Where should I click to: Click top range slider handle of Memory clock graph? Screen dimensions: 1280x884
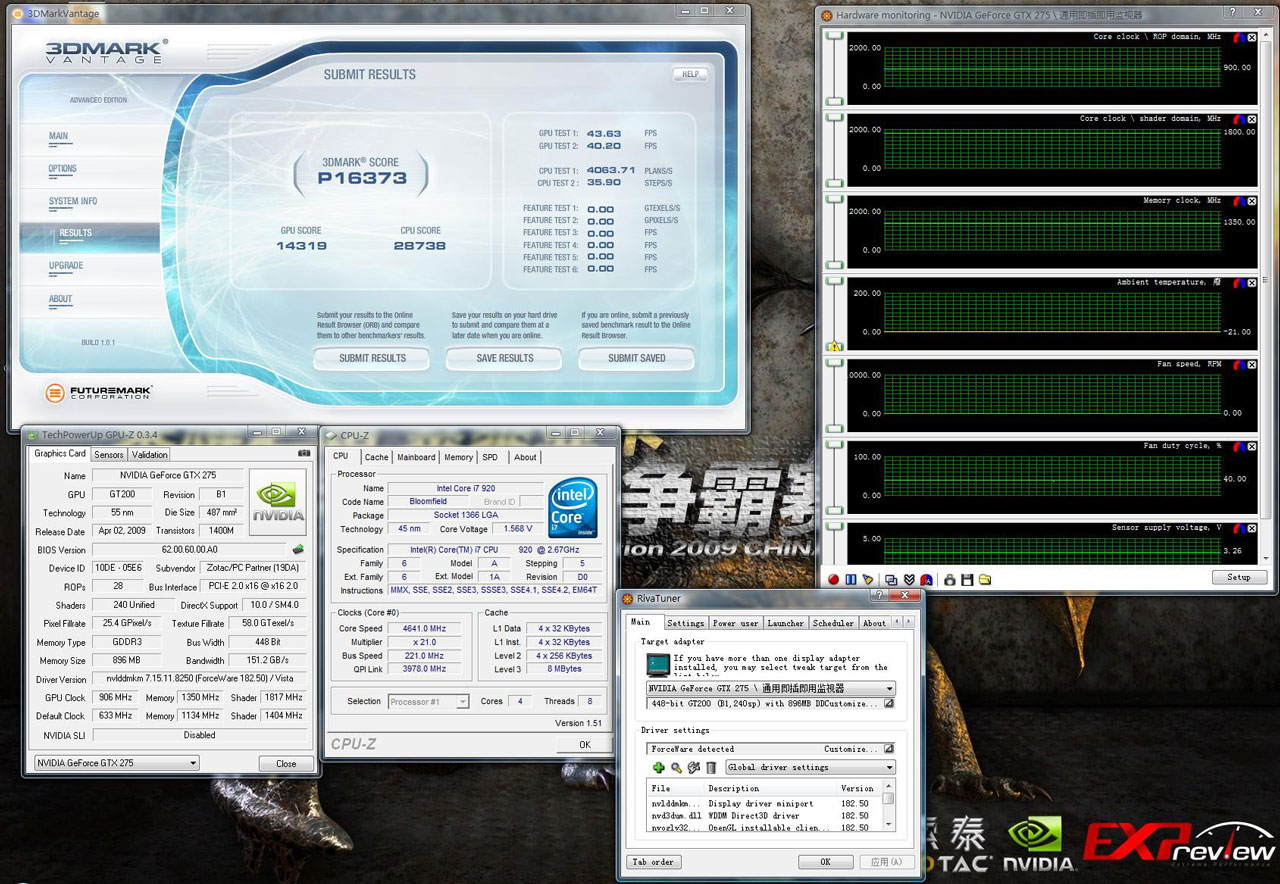point(833,200)
